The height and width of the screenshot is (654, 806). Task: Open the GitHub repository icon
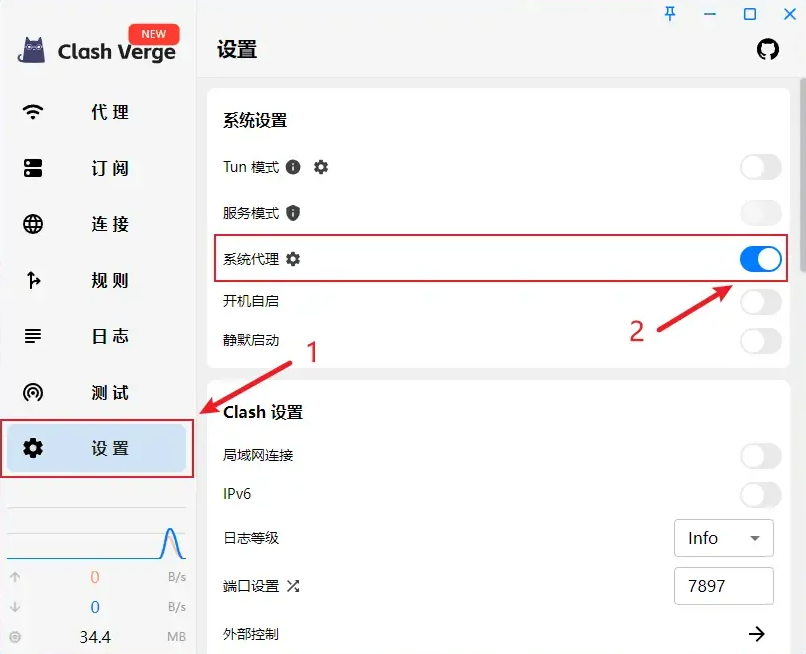click(x=767, y=49)
